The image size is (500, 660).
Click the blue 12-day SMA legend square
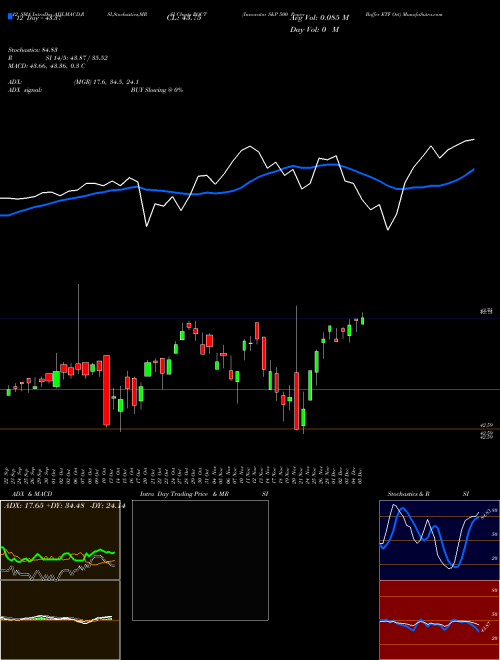click(x=10, y=16)
